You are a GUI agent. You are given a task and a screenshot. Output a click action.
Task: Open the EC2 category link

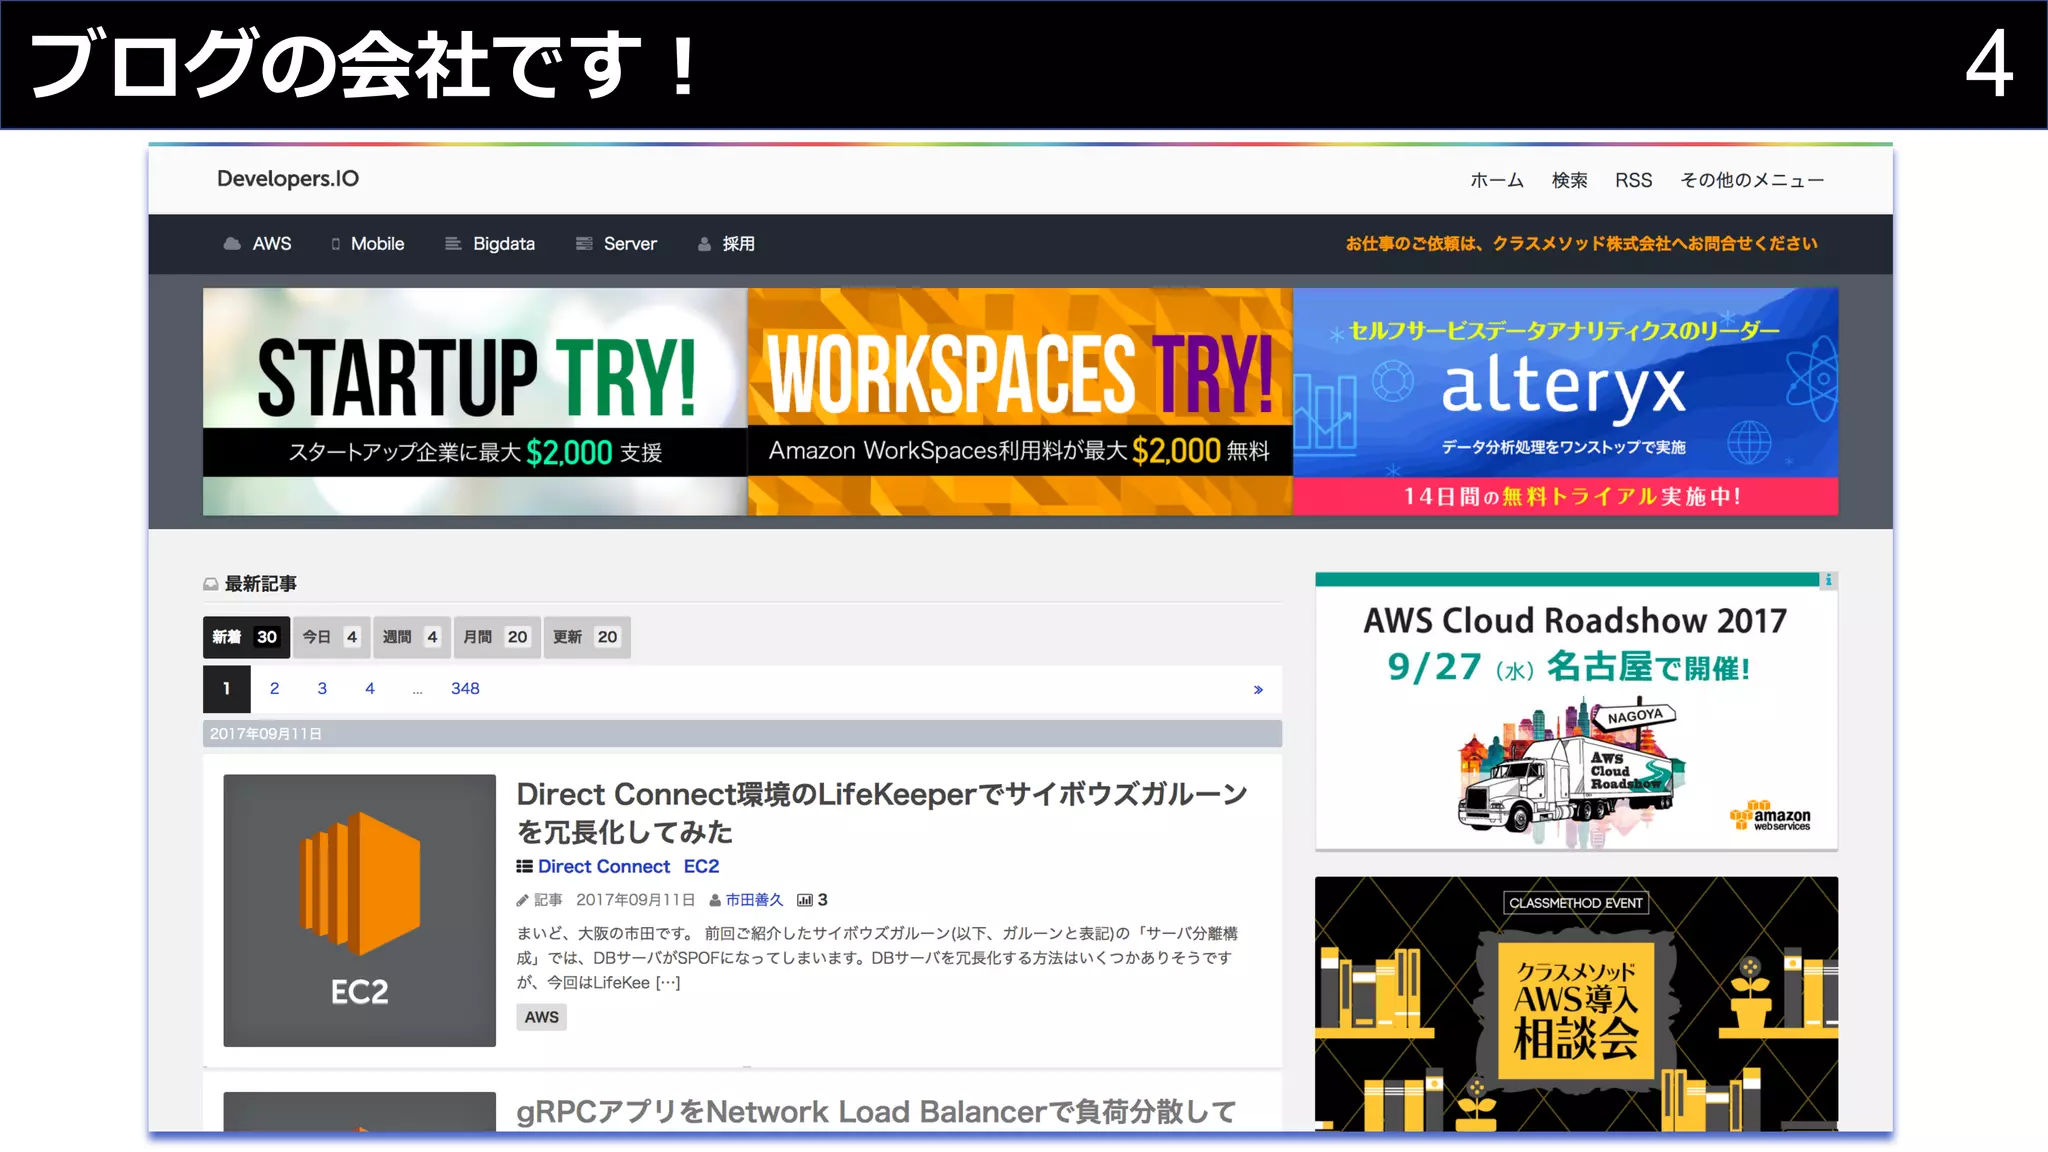(701, 867)
